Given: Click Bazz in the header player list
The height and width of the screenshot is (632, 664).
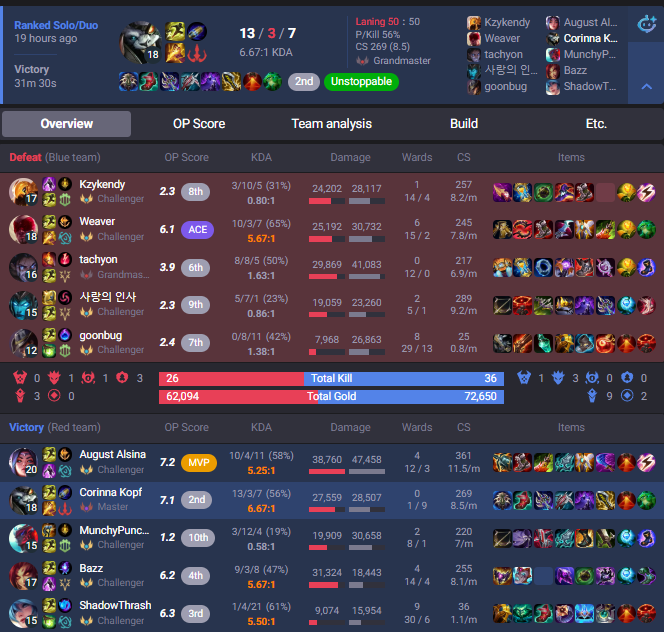Looking at the screenshot, I should coord(575,70).
